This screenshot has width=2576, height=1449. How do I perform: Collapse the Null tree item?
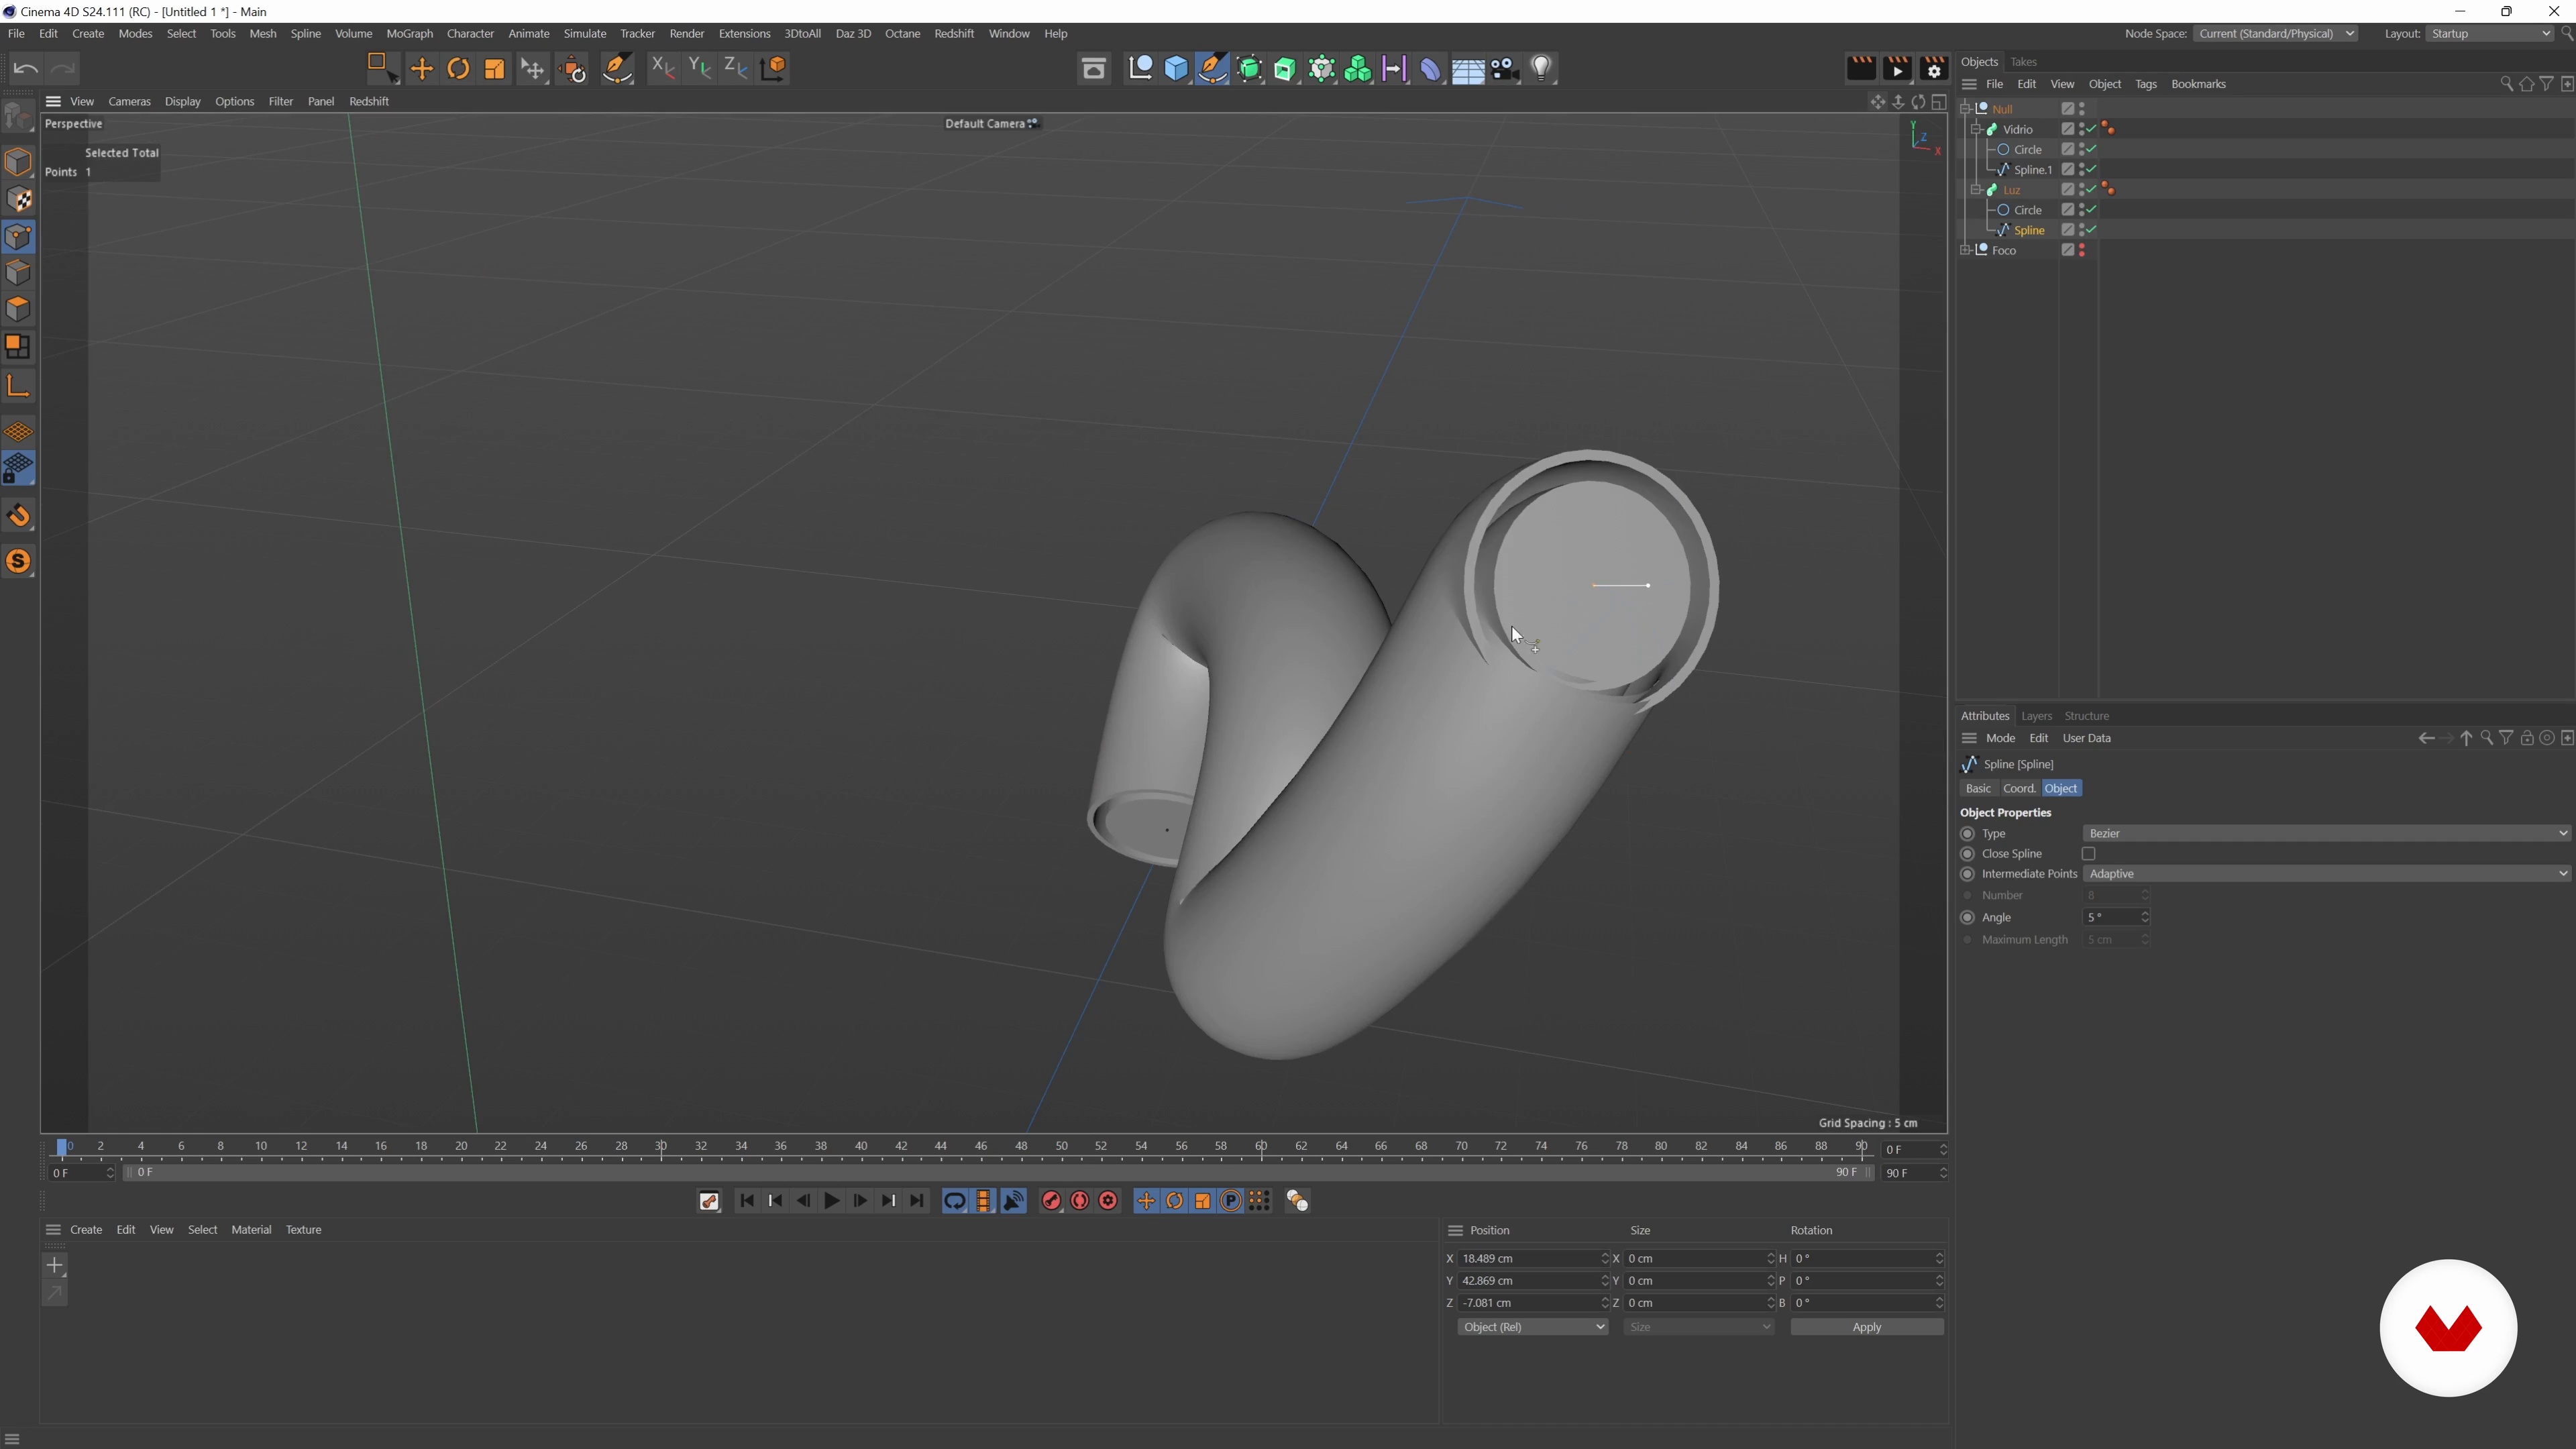(x=1965, y=109)
